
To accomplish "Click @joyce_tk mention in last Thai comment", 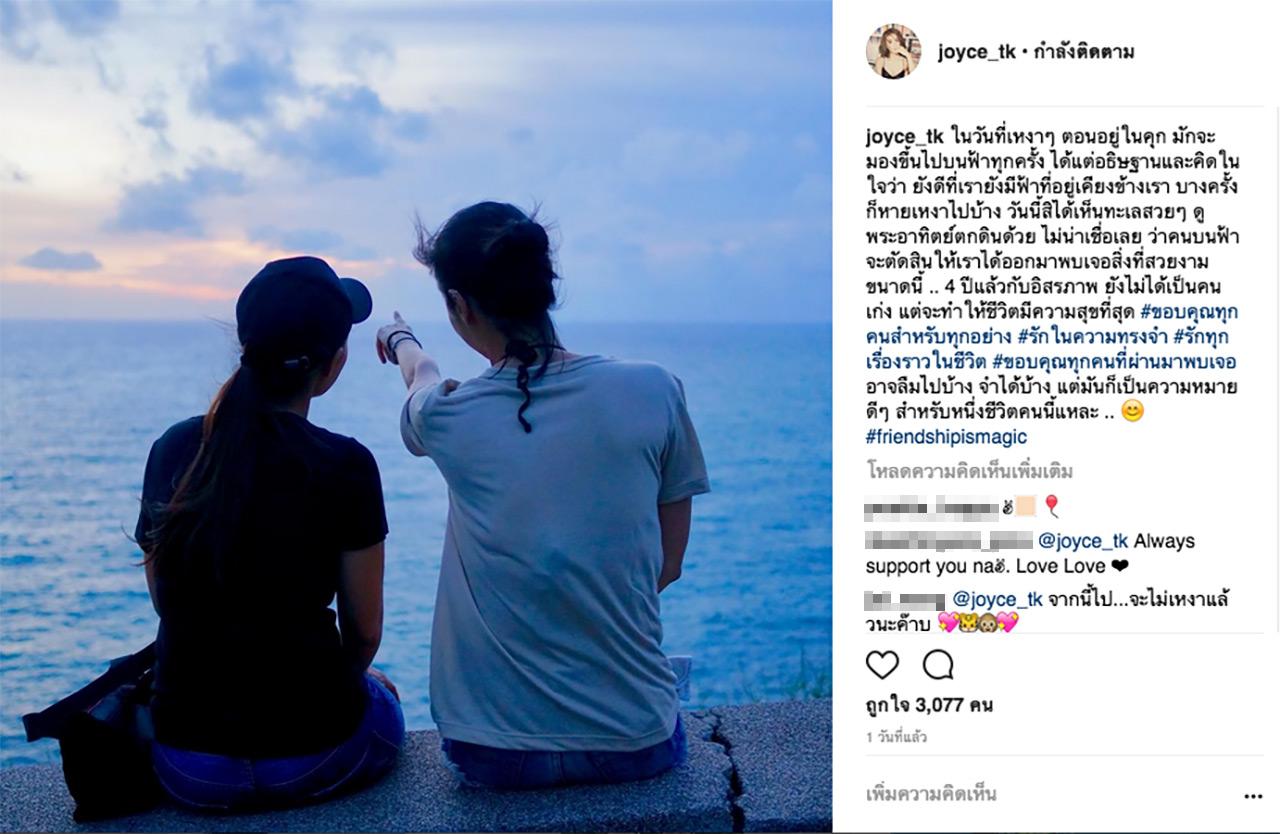I will (x=997, y=600).
